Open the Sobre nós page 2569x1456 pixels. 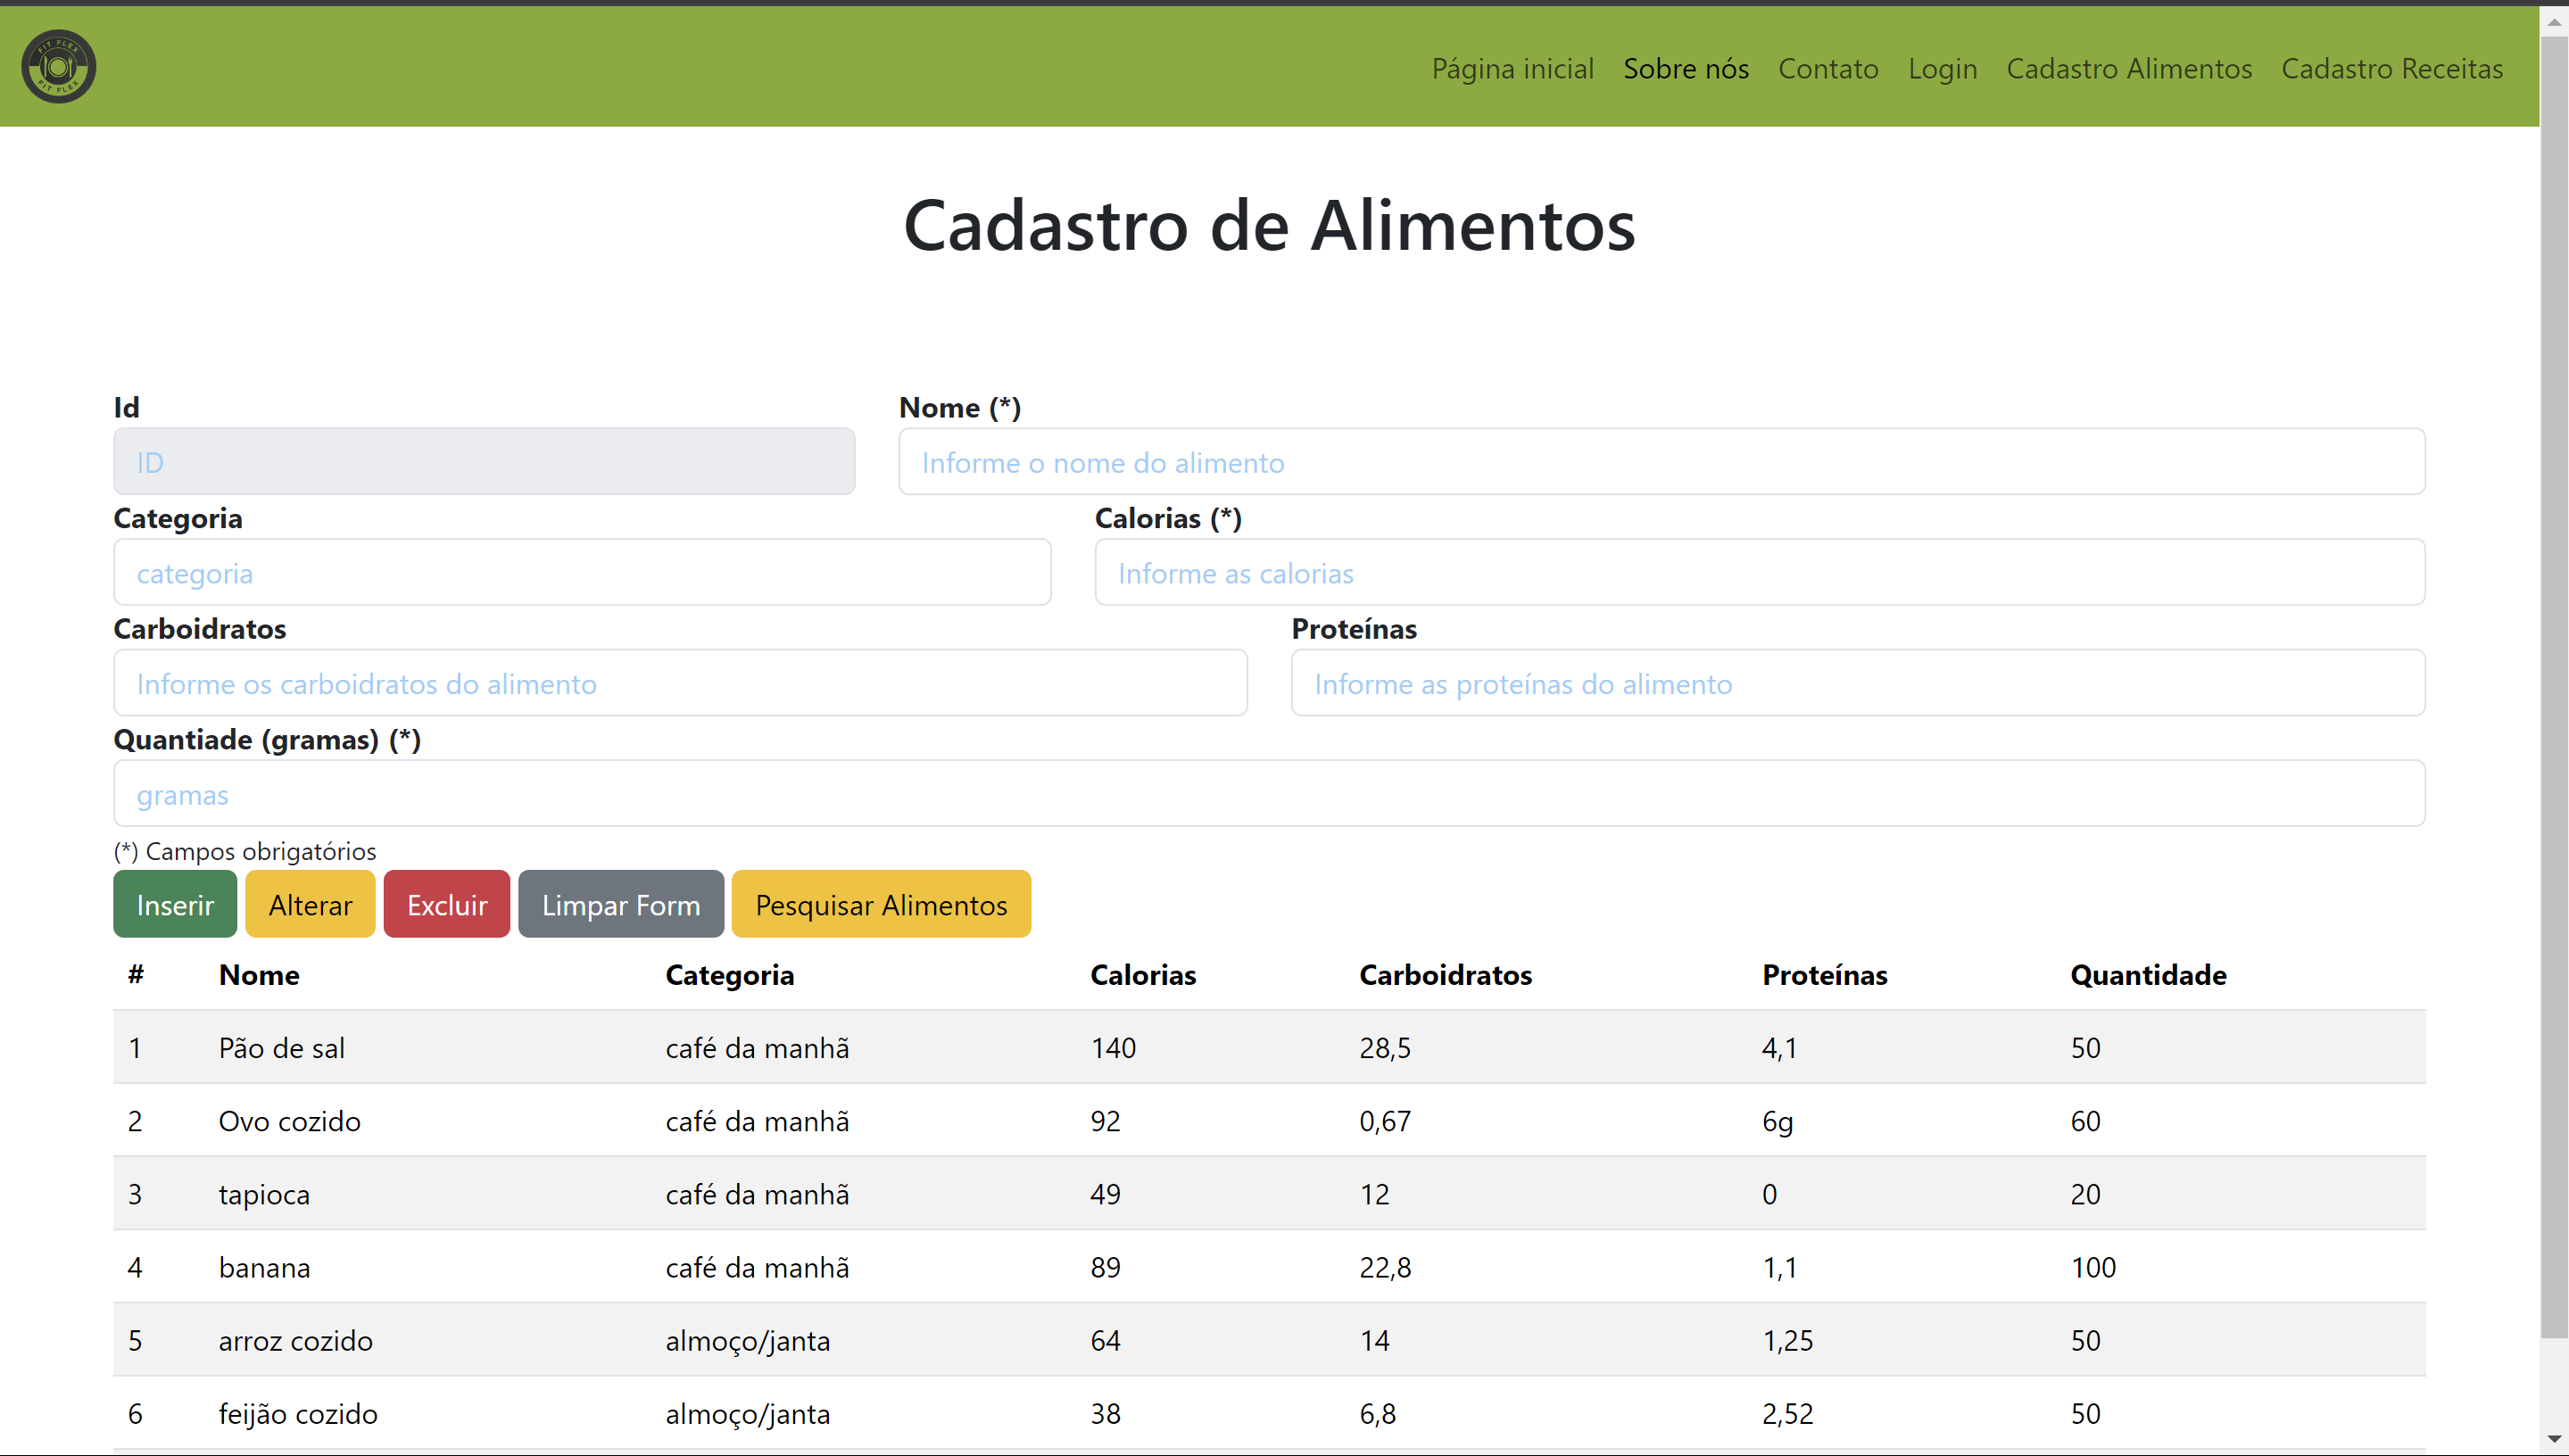point(1686,68)
